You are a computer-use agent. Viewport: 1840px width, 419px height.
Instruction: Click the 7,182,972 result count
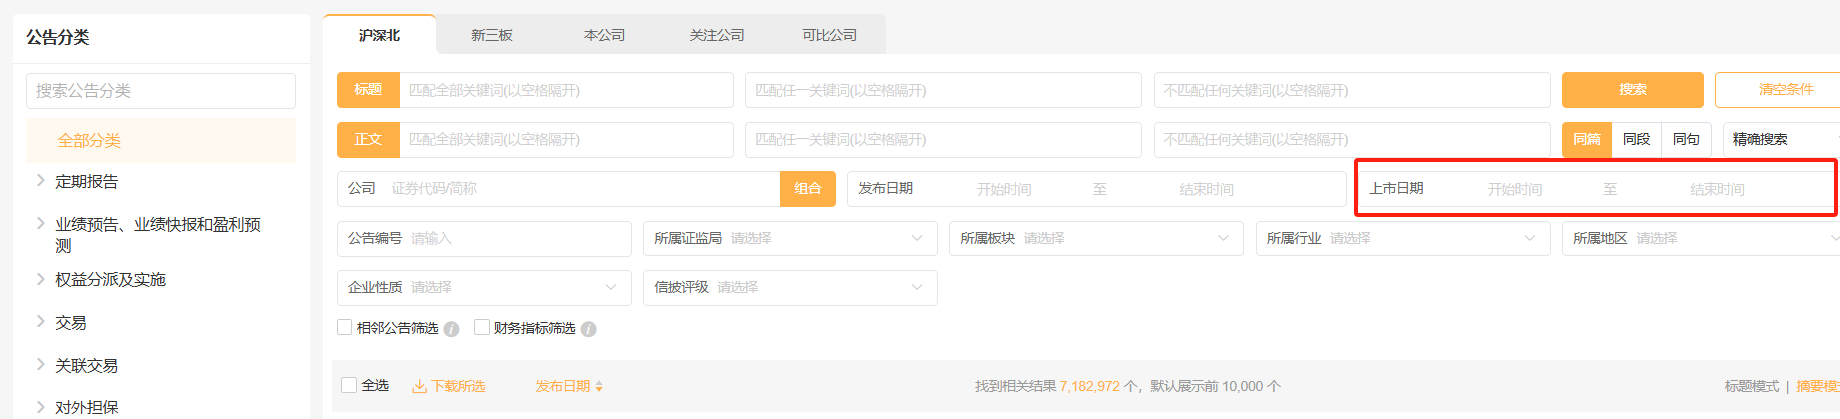(x=1090, y=386)
